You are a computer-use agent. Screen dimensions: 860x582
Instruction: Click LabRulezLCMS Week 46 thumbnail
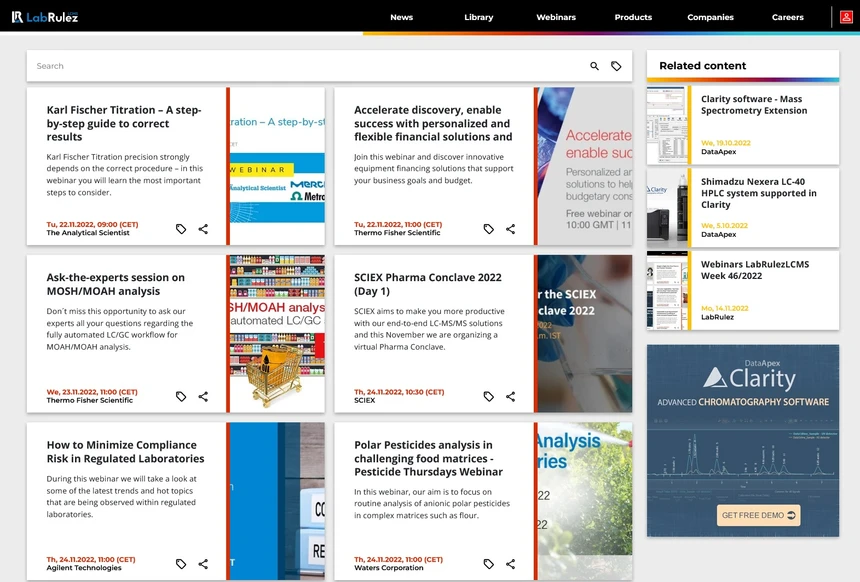point(667,291)
